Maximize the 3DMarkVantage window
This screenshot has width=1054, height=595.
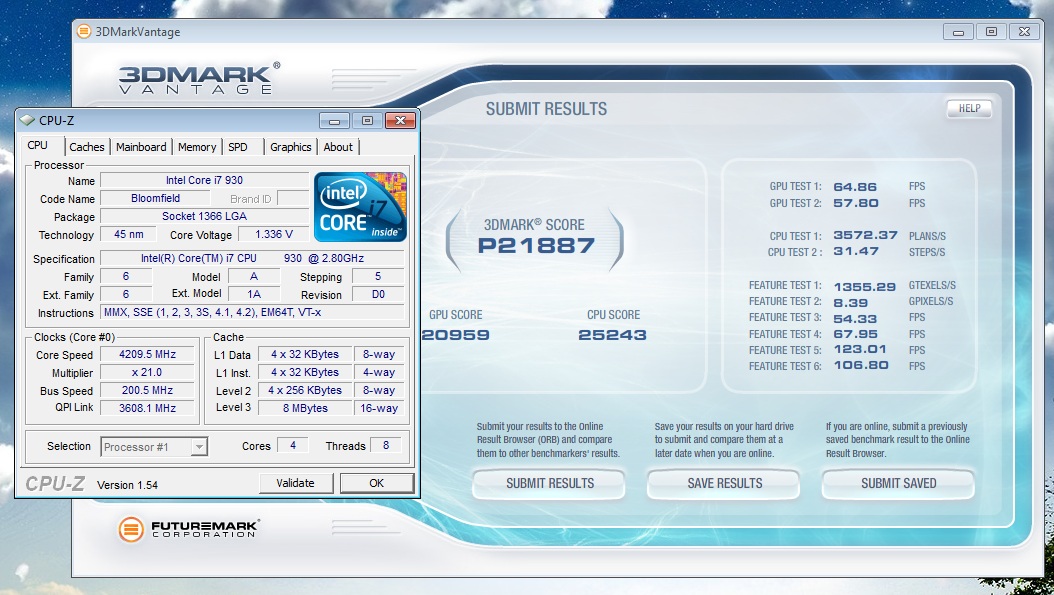991,32
